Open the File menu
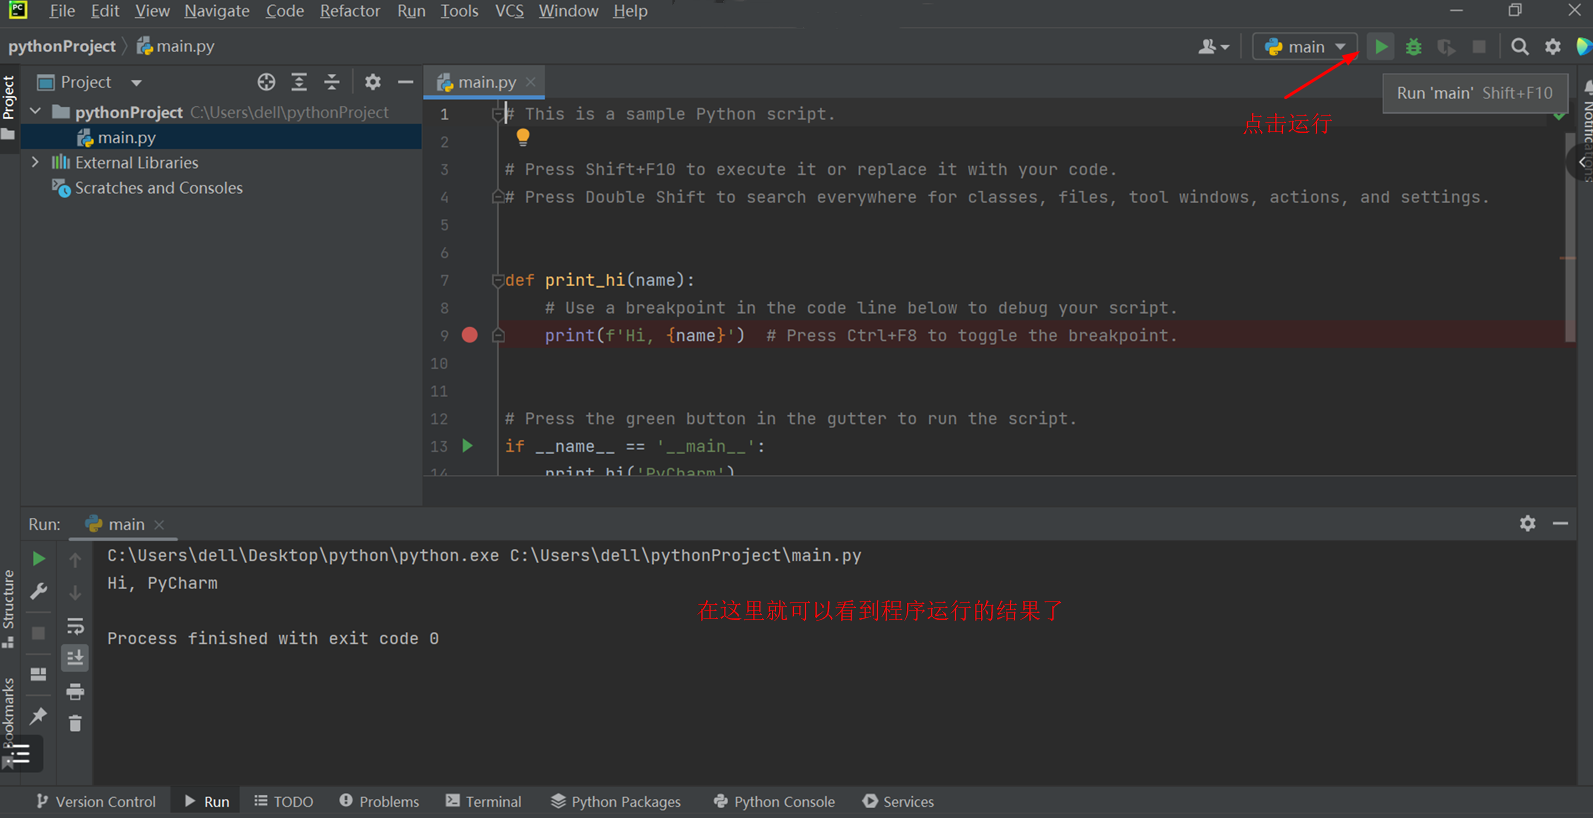1593x818 pixels. tap(62, 11)
